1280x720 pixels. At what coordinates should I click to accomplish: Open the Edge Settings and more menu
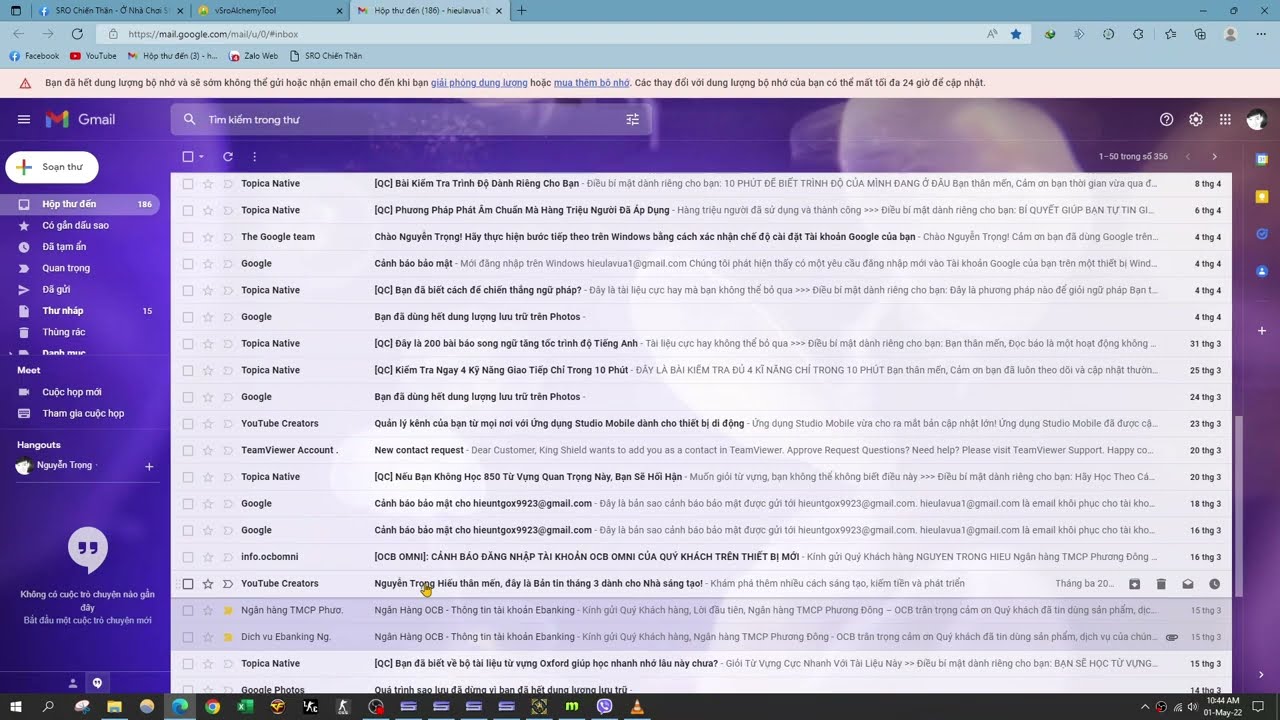pos(1261,34)
